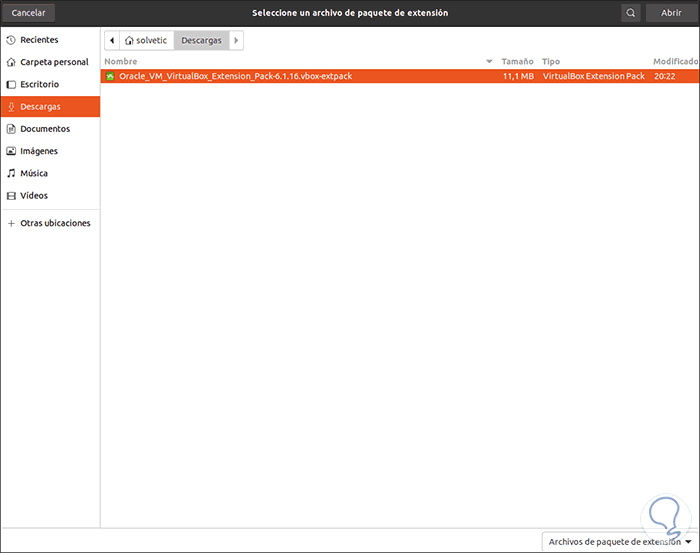Go forward with the right path arrow

pyautogui.click(x=236, y=41)
